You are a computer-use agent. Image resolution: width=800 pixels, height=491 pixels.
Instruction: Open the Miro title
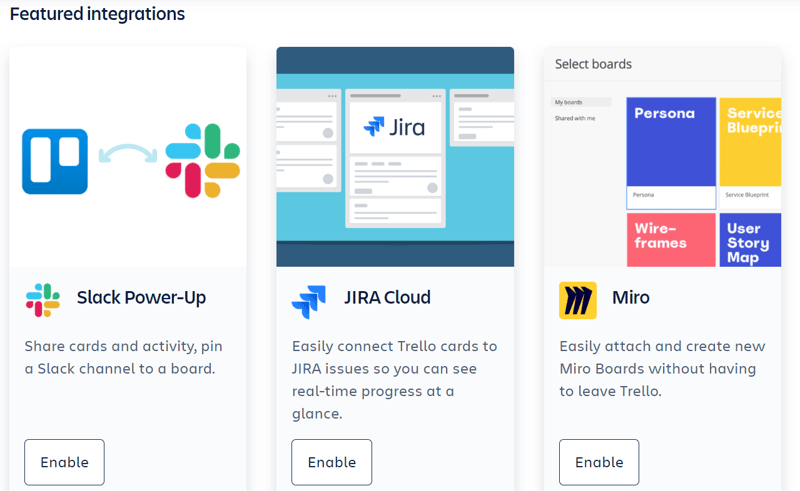[x=631, y=298]
